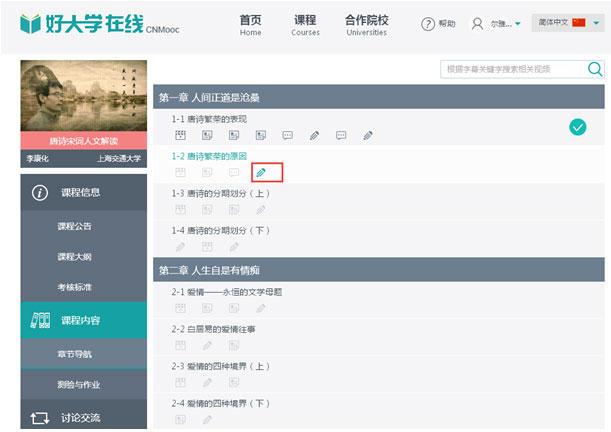Expand the 讨论交流 sidebar section
This screenshot has width=611, height=432.
tap(83, 417)
